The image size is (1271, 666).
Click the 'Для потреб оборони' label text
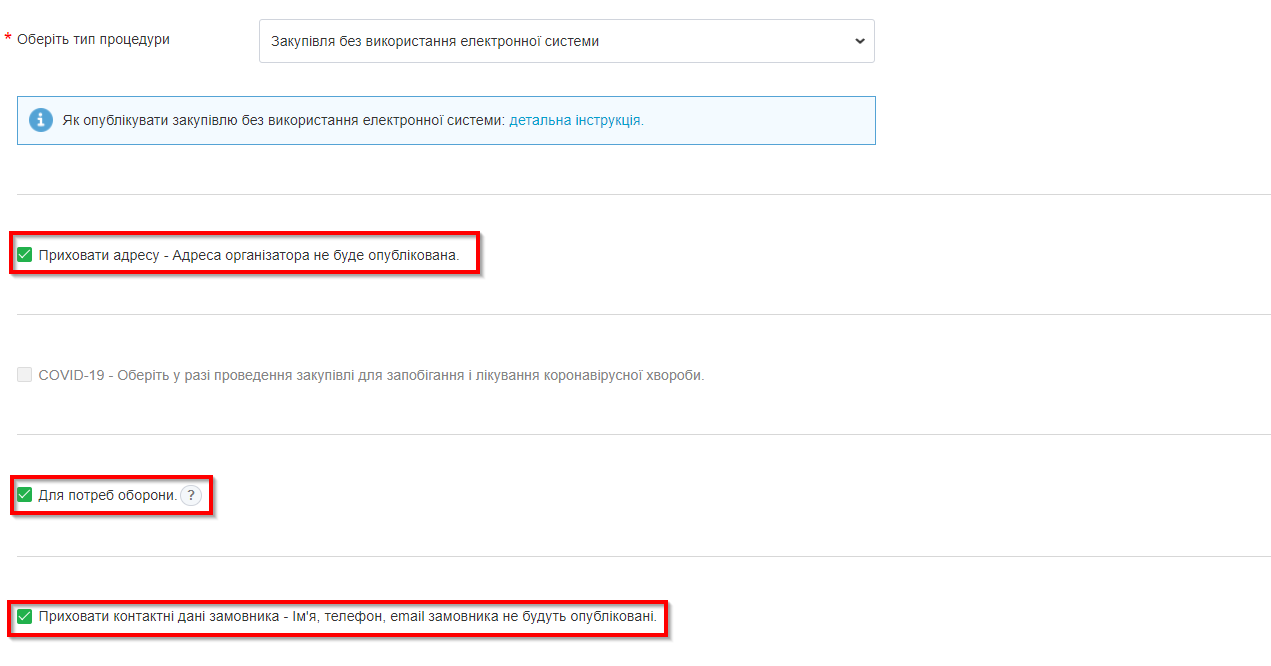[108, 495]
